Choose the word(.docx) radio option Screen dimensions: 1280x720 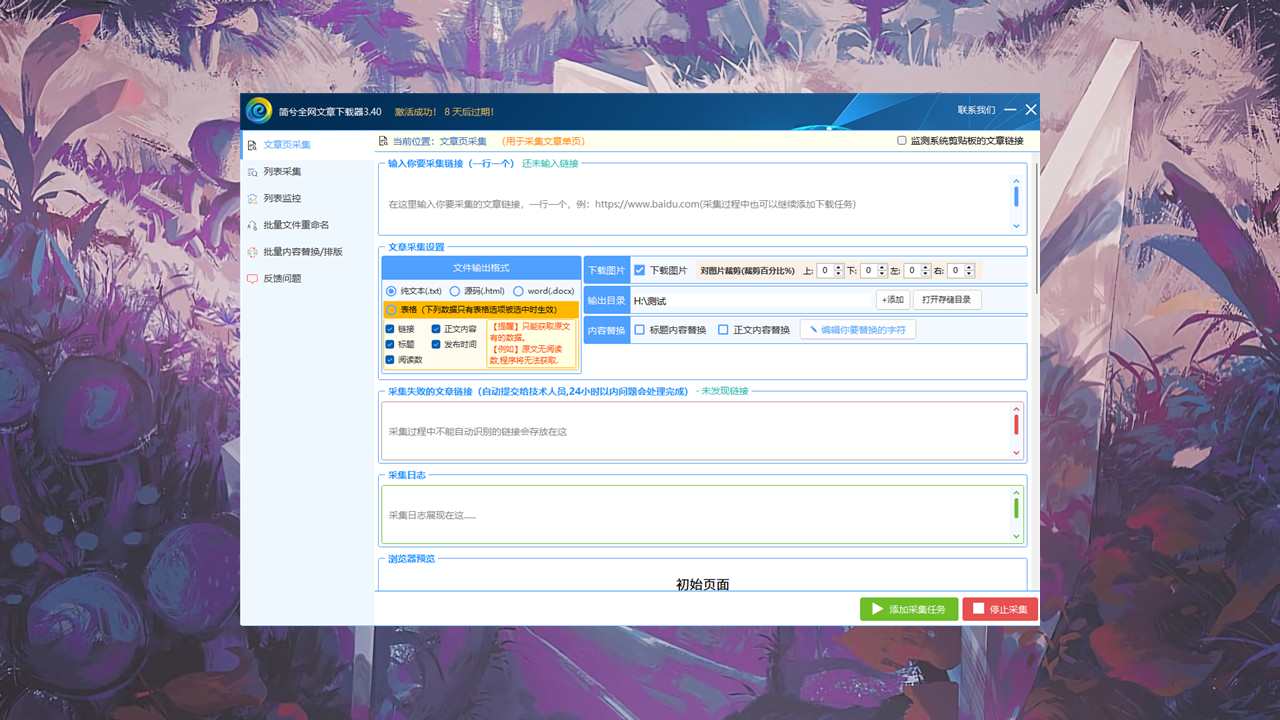518,291
